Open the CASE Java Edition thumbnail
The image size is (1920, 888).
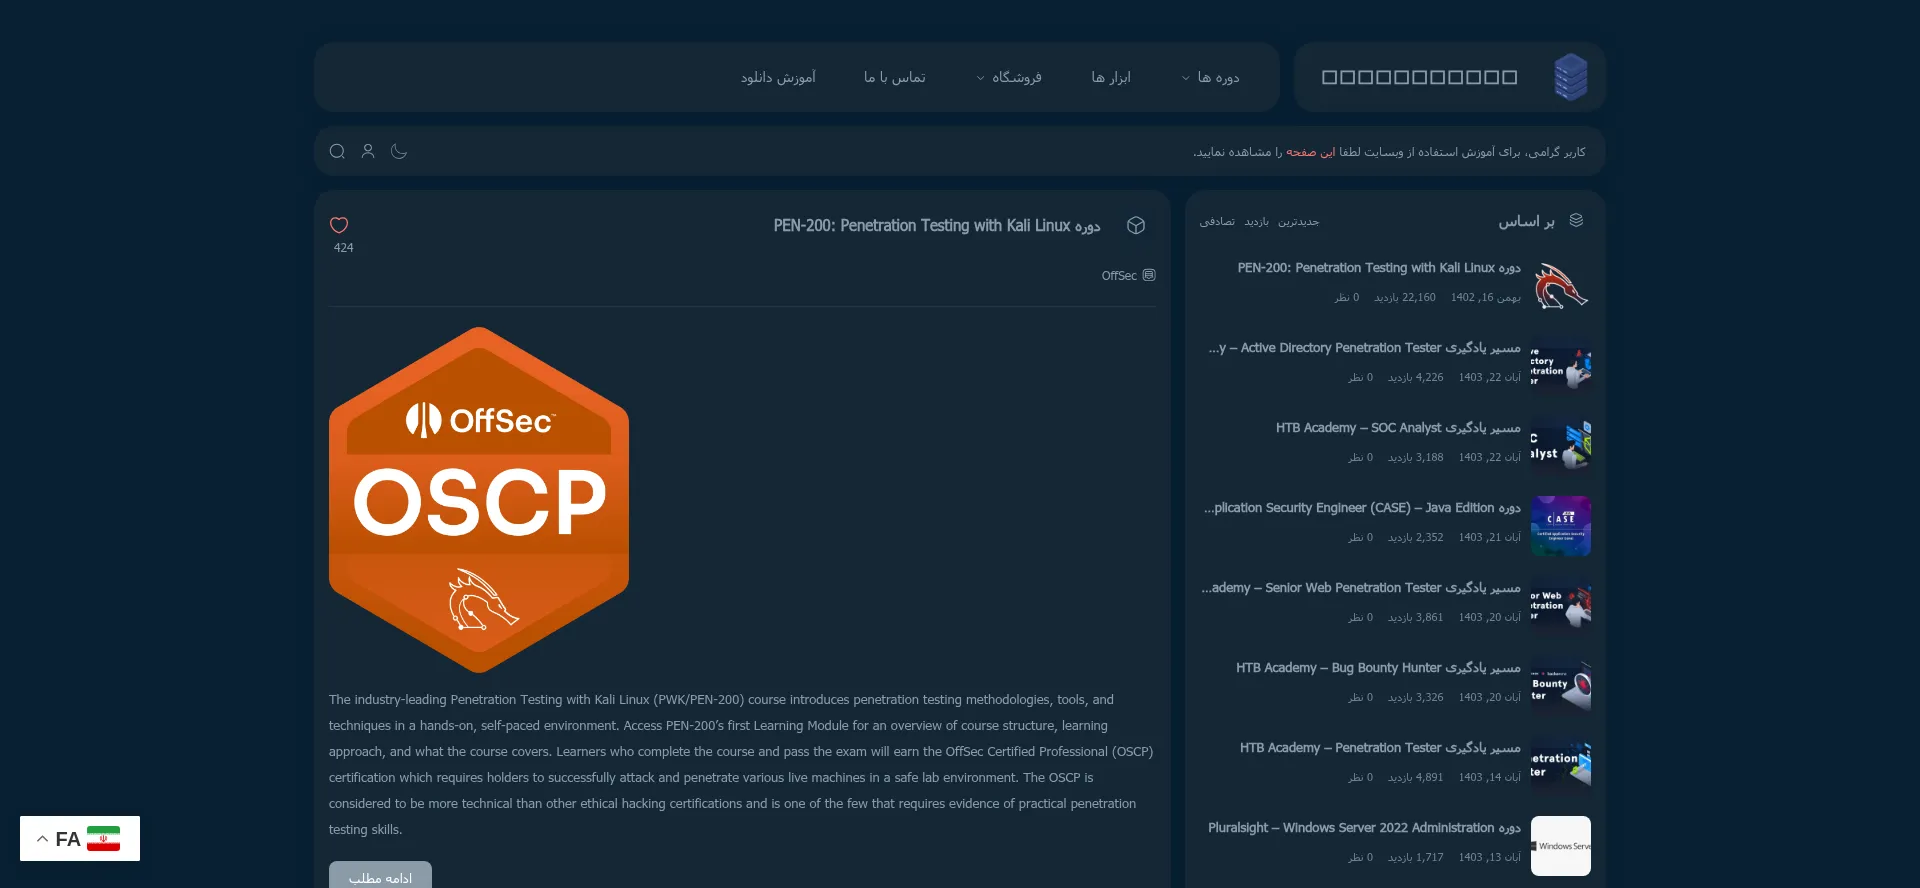tap(1561, 526)
